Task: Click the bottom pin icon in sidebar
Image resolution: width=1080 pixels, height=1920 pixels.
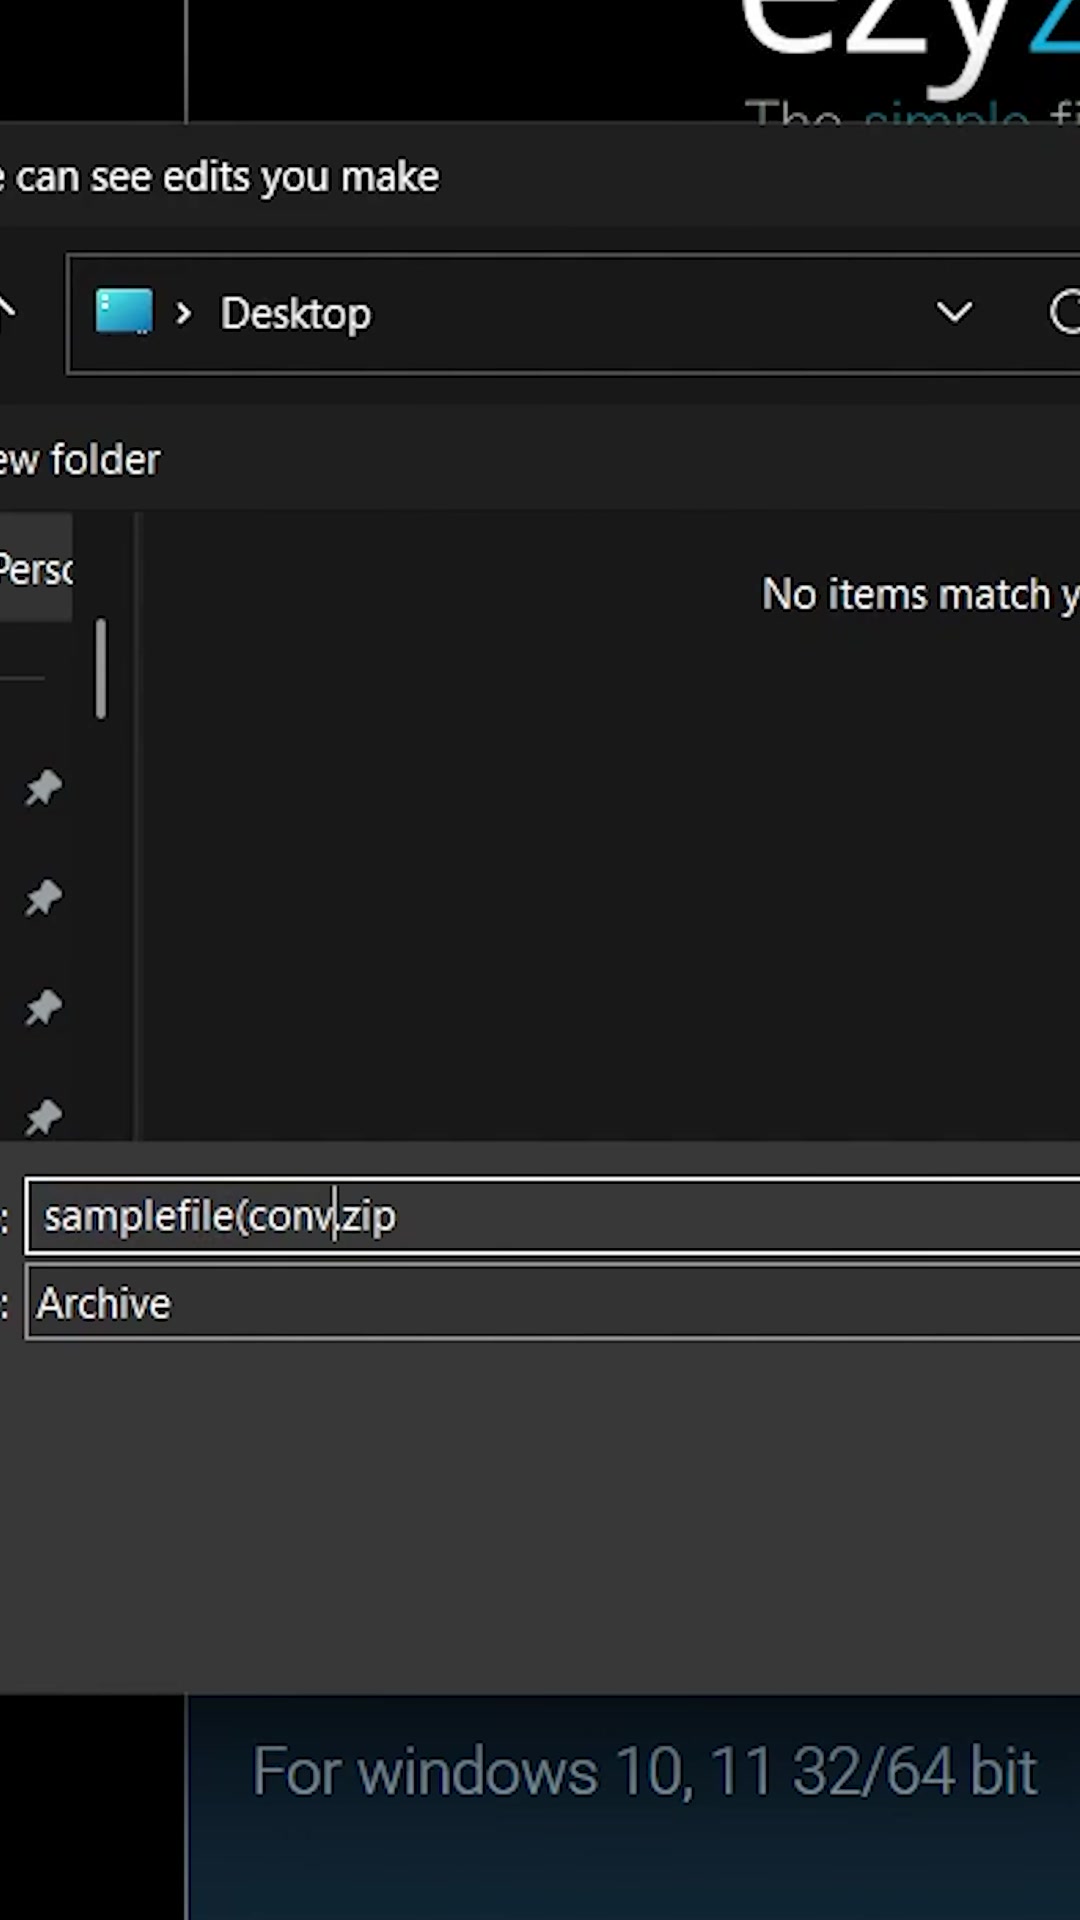Action: pos(43,1116)
